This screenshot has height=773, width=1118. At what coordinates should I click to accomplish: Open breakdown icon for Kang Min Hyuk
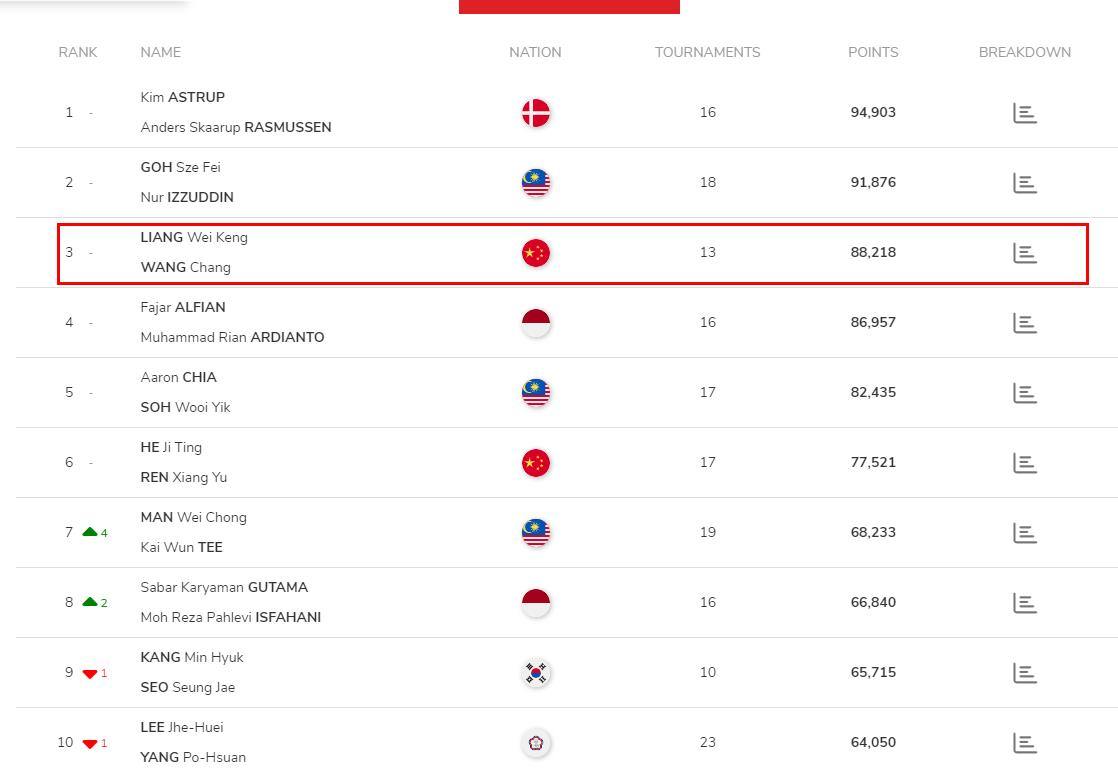[x=1025, y=672]
